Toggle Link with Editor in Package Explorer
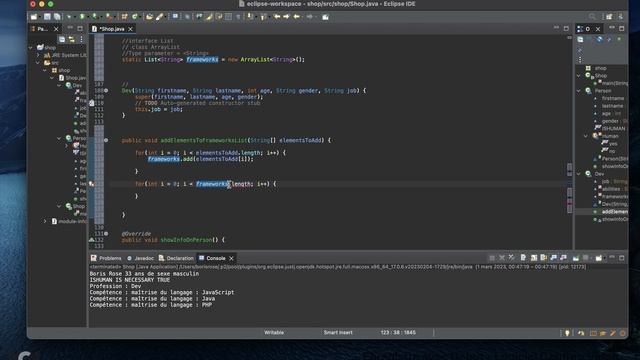This screenshot has height=360, width=640. click(71, 39)
